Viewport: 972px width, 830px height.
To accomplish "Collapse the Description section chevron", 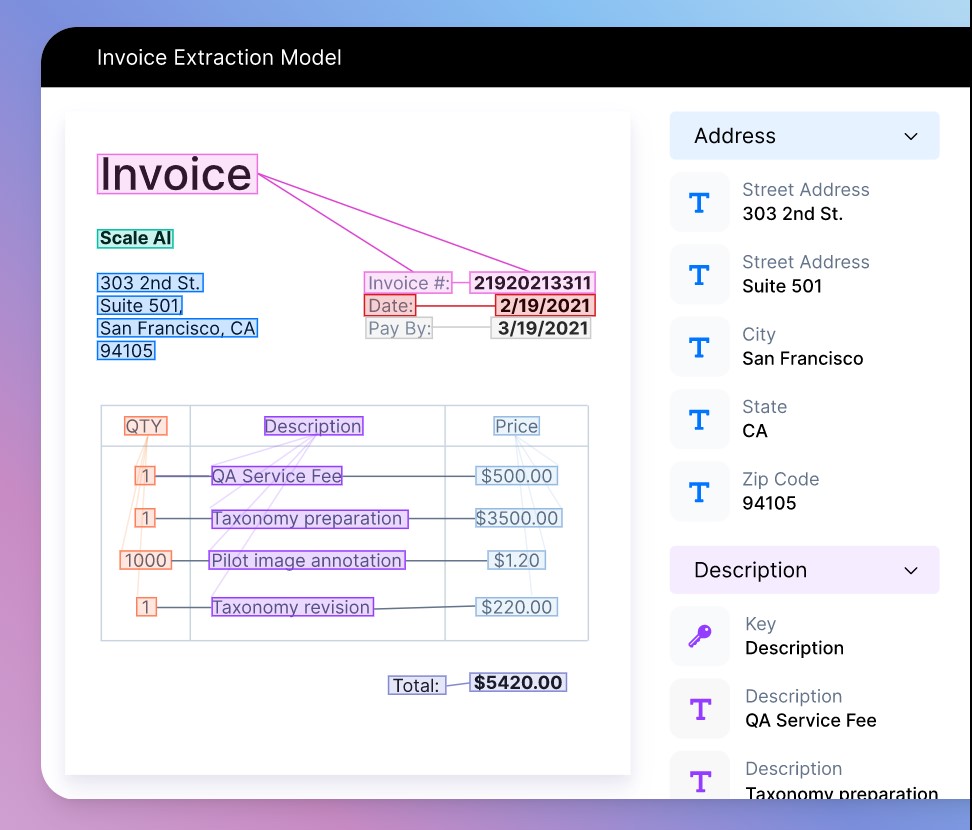I will (910, 570).
